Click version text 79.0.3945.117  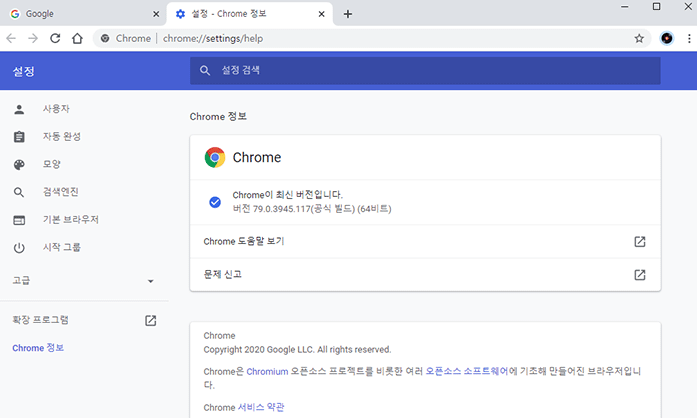pos(282,209)
